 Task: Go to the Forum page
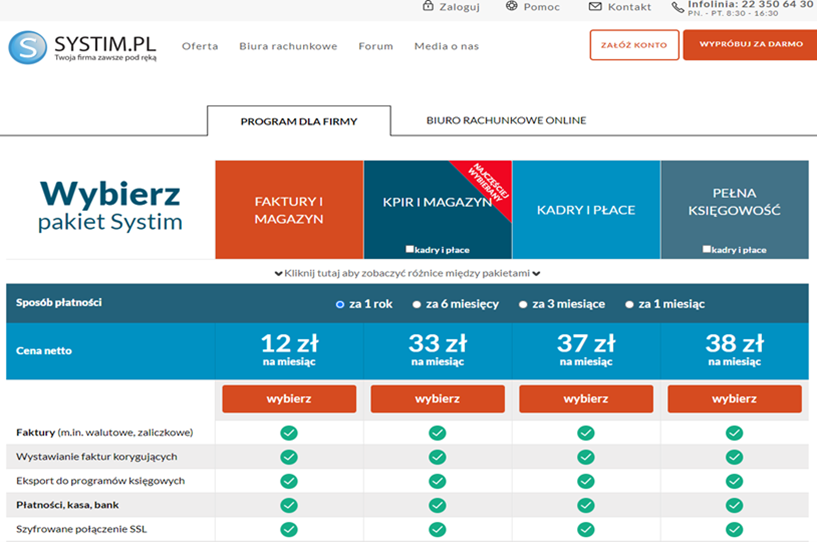tap(376, 46)
